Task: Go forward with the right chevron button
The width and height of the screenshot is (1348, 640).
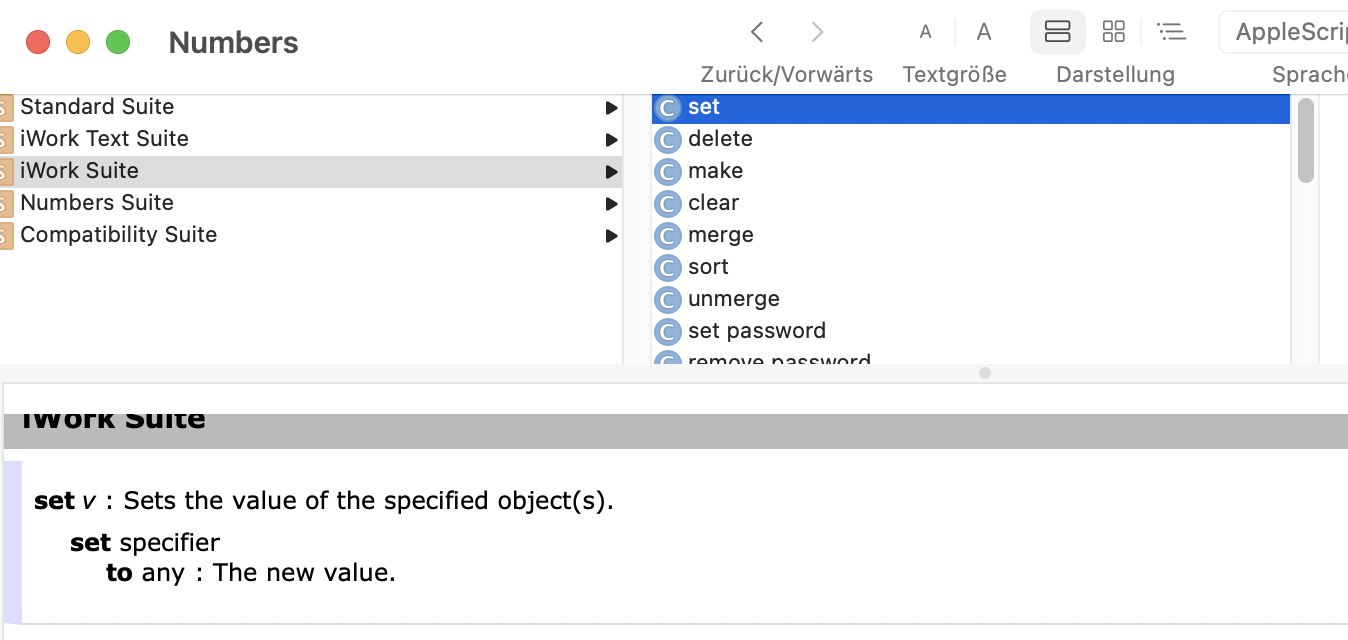Action: point(817,32)
